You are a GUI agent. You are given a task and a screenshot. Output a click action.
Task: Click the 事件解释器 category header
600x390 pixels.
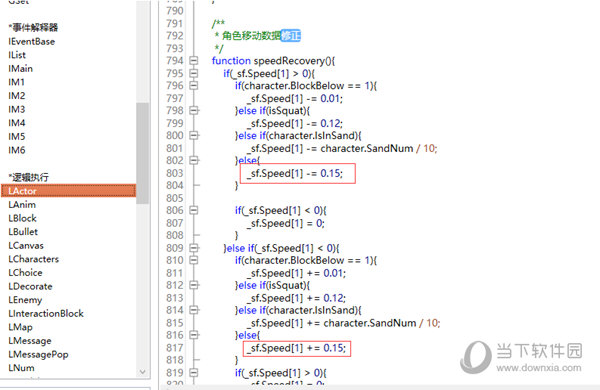coord(33,27)
